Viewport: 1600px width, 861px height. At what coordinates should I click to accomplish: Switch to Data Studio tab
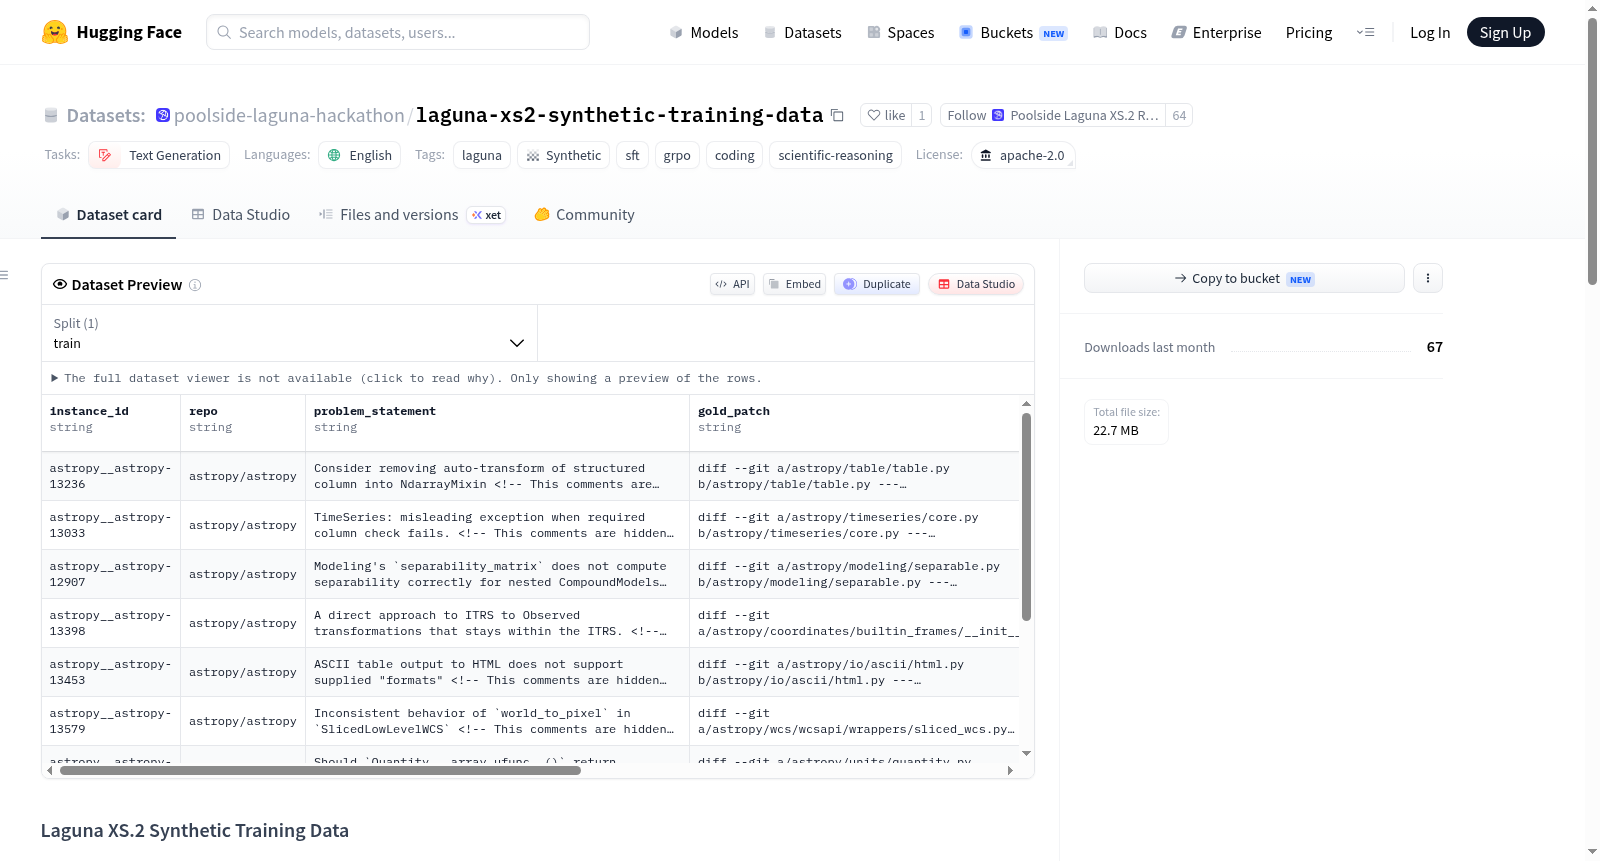(x=241, y=214)
